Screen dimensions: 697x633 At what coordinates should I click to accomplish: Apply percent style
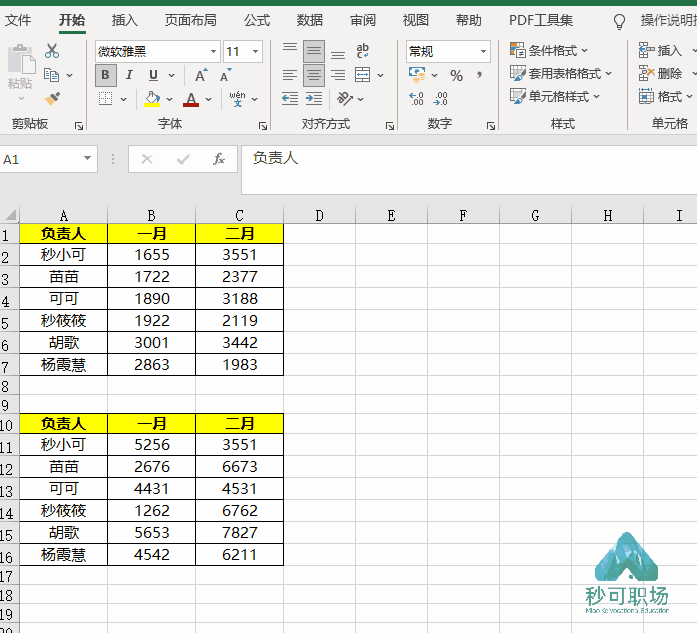point(456,76)
